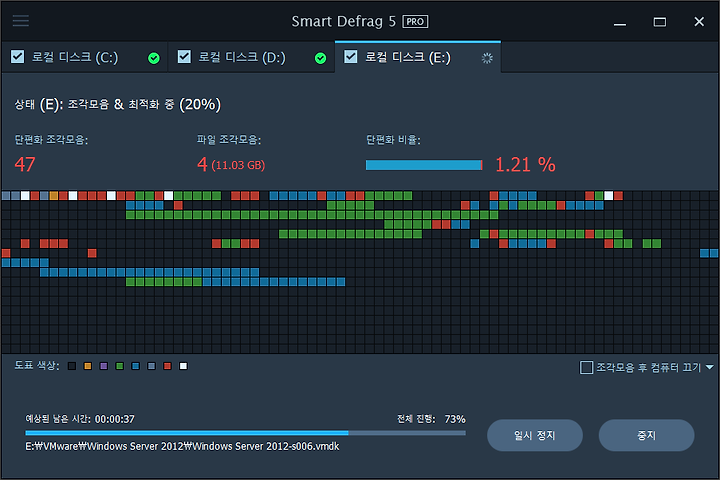
Task: Enable 조각모음 후 컴퓨터 끄기 checkbox
Action: [x=586, y=367]
